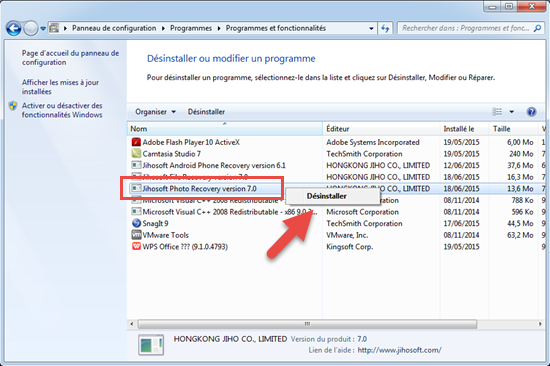Select Programmes et fonctionnalités breadcrumb
Image resolution: width=550 pixels, height=366 pixels.
coord(276,28)
